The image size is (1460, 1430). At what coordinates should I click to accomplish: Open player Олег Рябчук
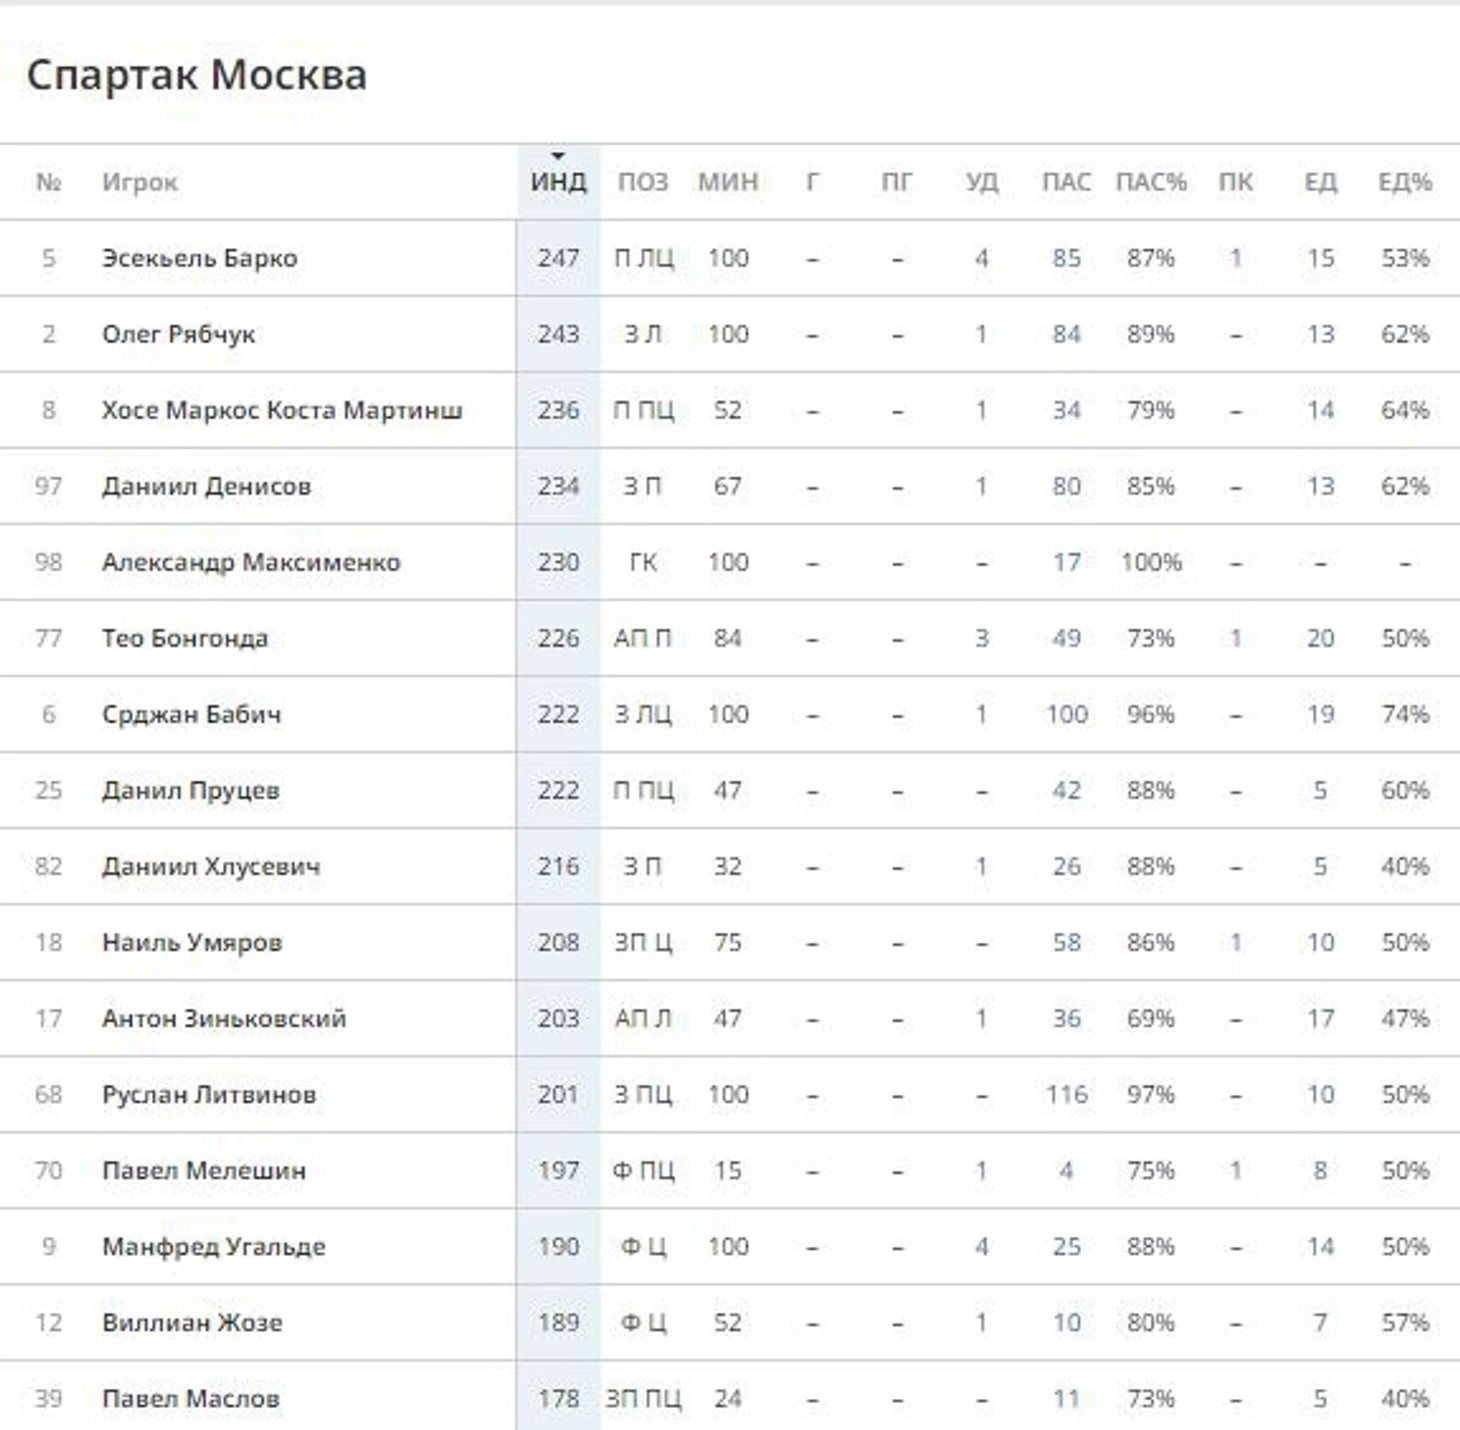pos(178,334)
